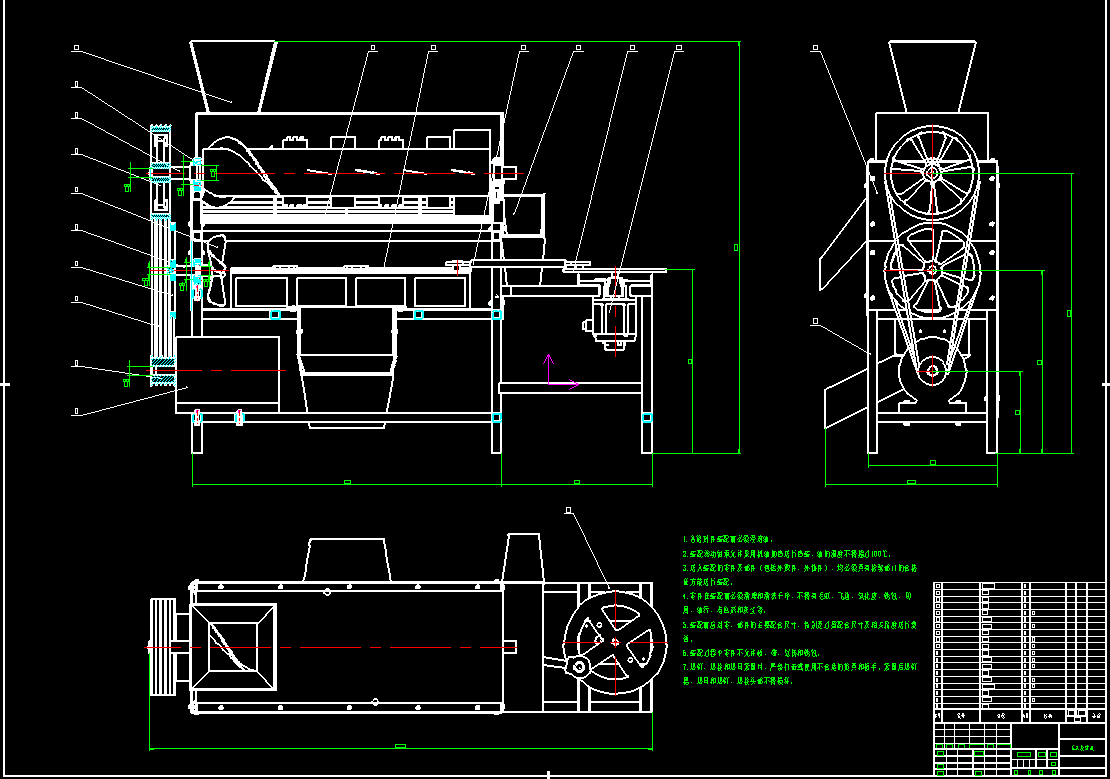Select technical note number 7
Image resolution: width=1110 pixels, height=779 pixels.
point(800,673)
